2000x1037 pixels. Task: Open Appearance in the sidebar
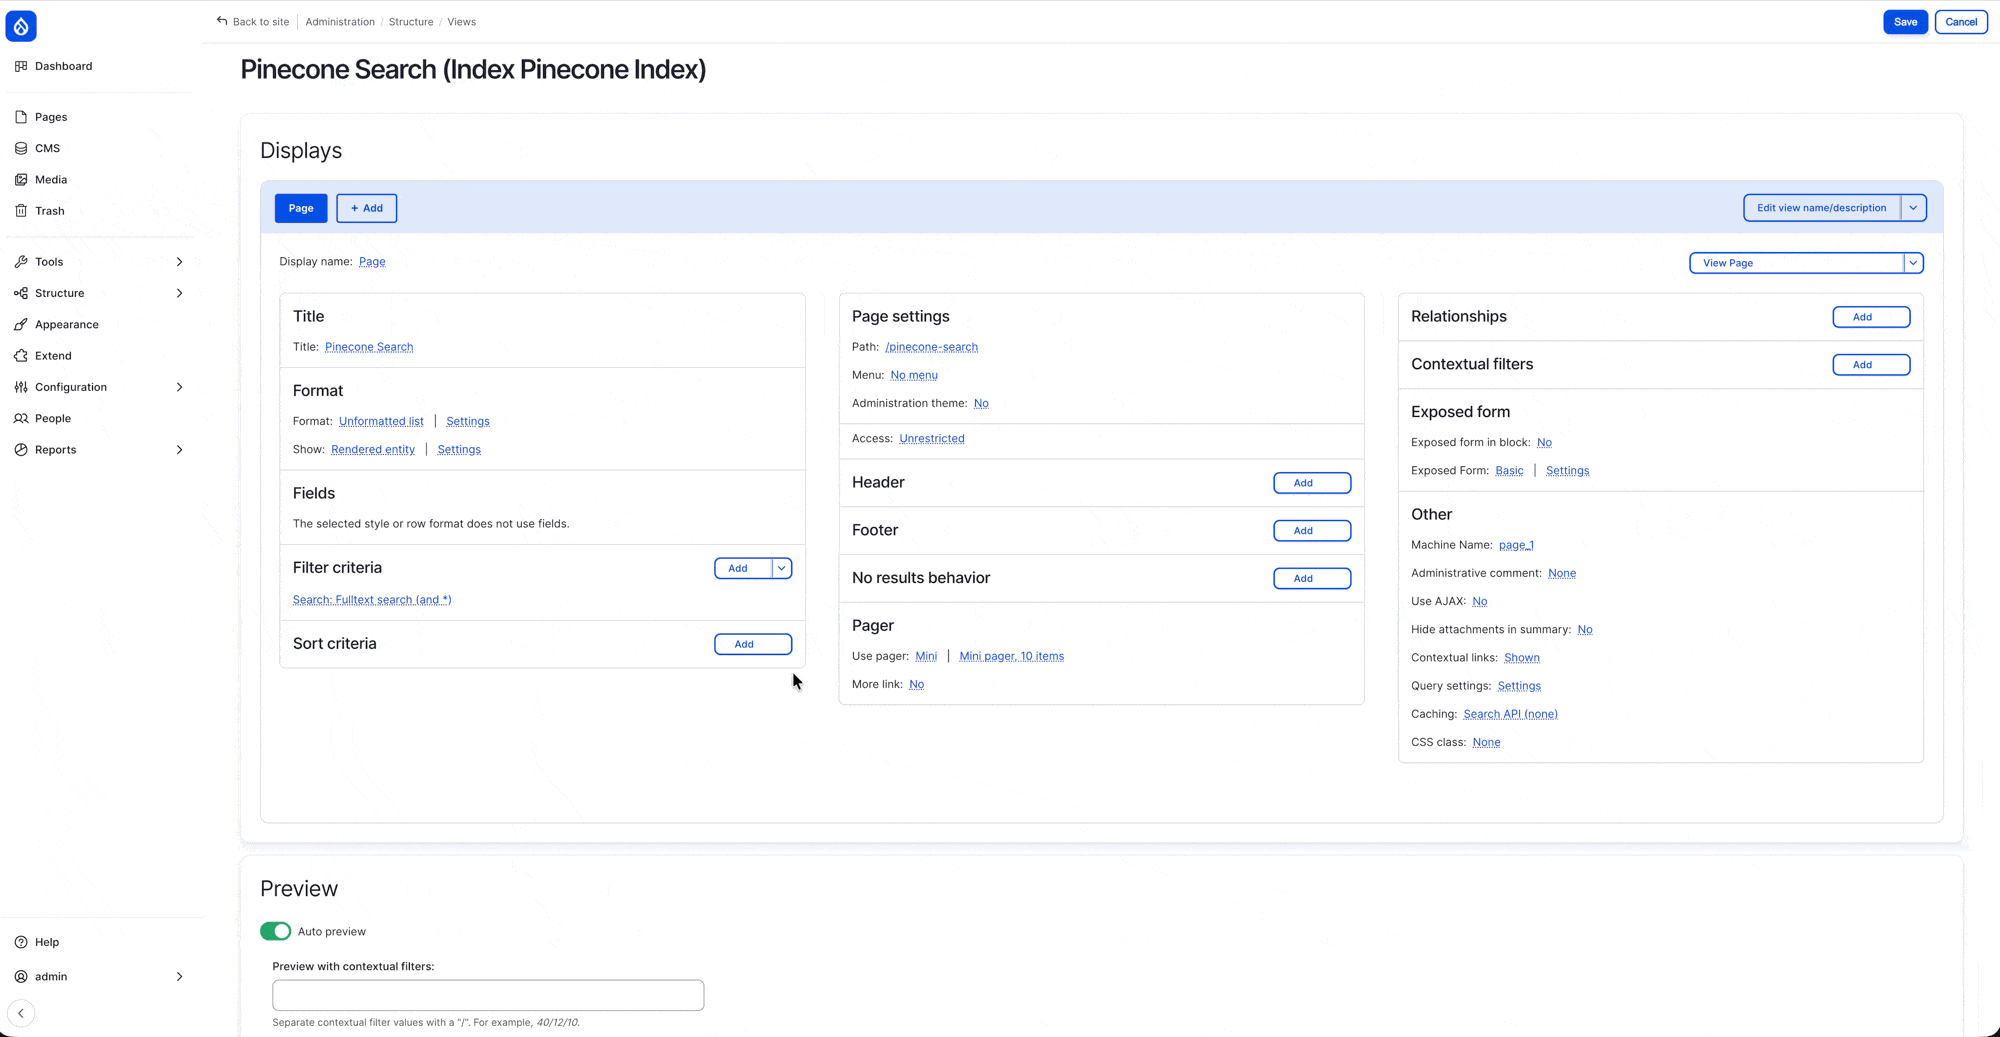tap(66, 325)
